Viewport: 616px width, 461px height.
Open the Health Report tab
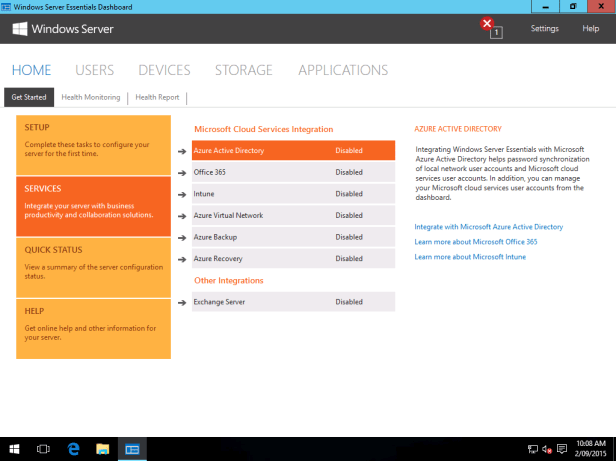pyautogui.click(x=157, y=98)
